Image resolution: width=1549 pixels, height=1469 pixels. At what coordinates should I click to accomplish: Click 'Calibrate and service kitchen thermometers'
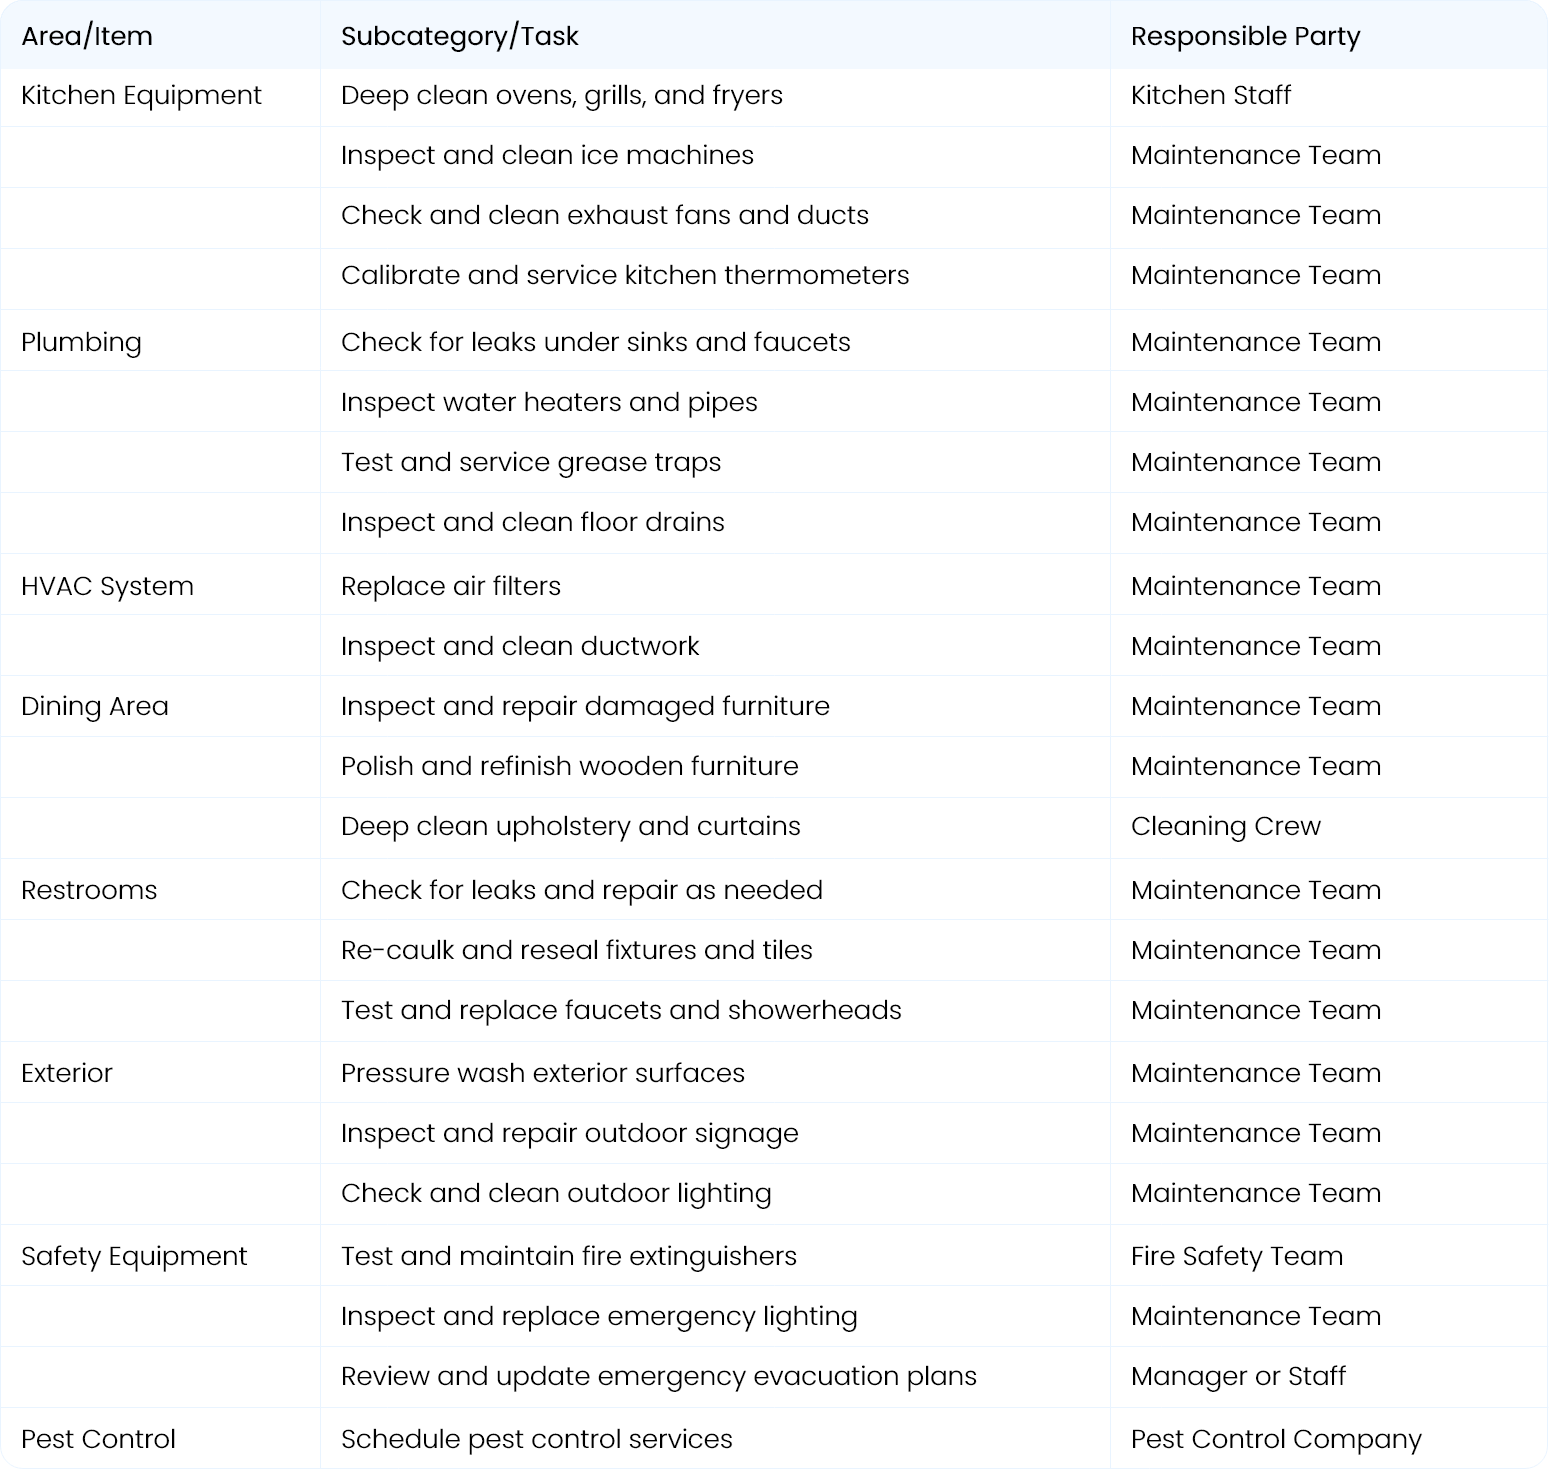tap(625, 275)
